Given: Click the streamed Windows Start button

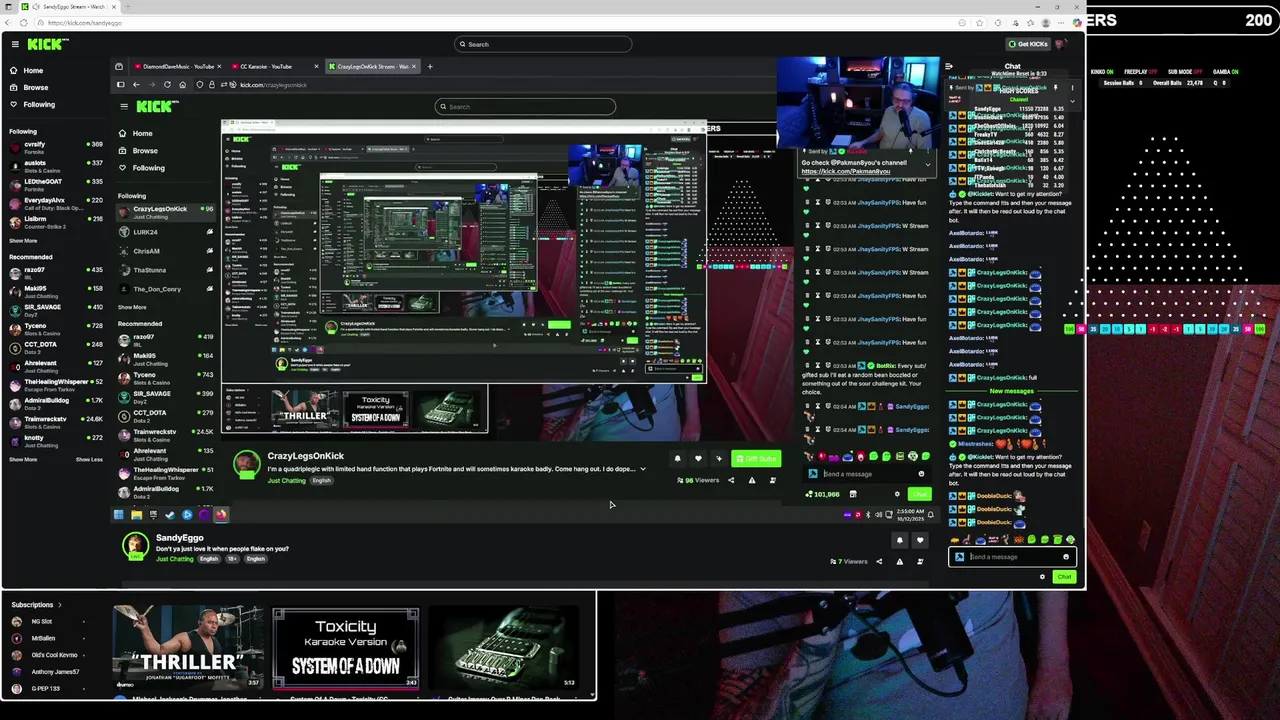Looking at the screenshot, I should tap(118, 515).
